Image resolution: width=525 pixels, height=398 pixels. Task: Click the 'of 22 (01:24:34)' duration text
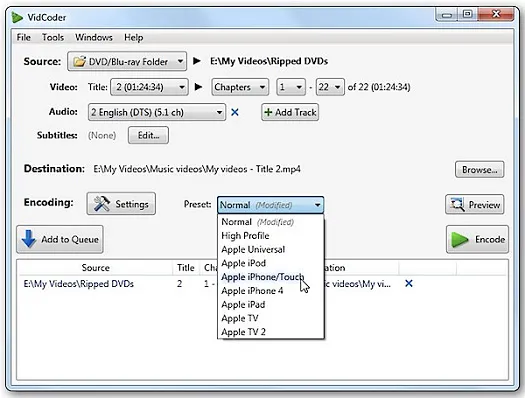coord(379,87)
